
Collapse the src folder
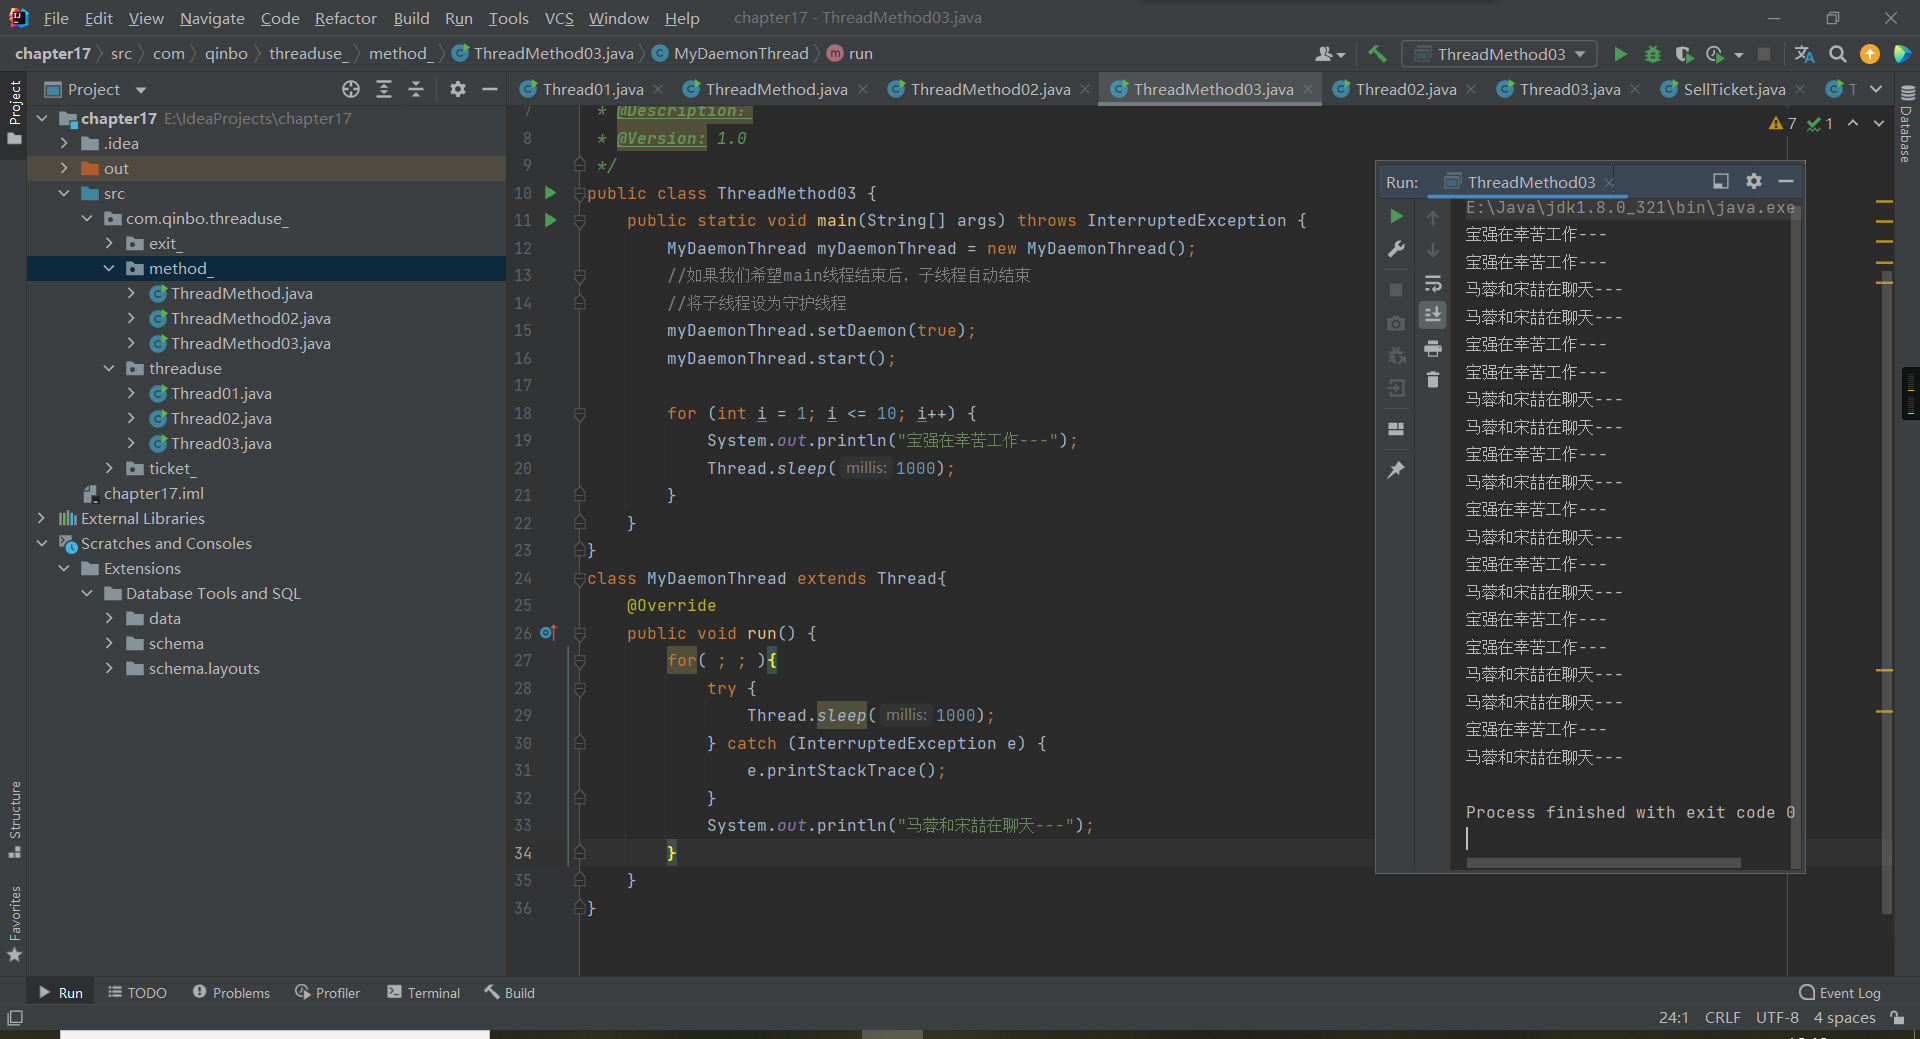(64, 193)
